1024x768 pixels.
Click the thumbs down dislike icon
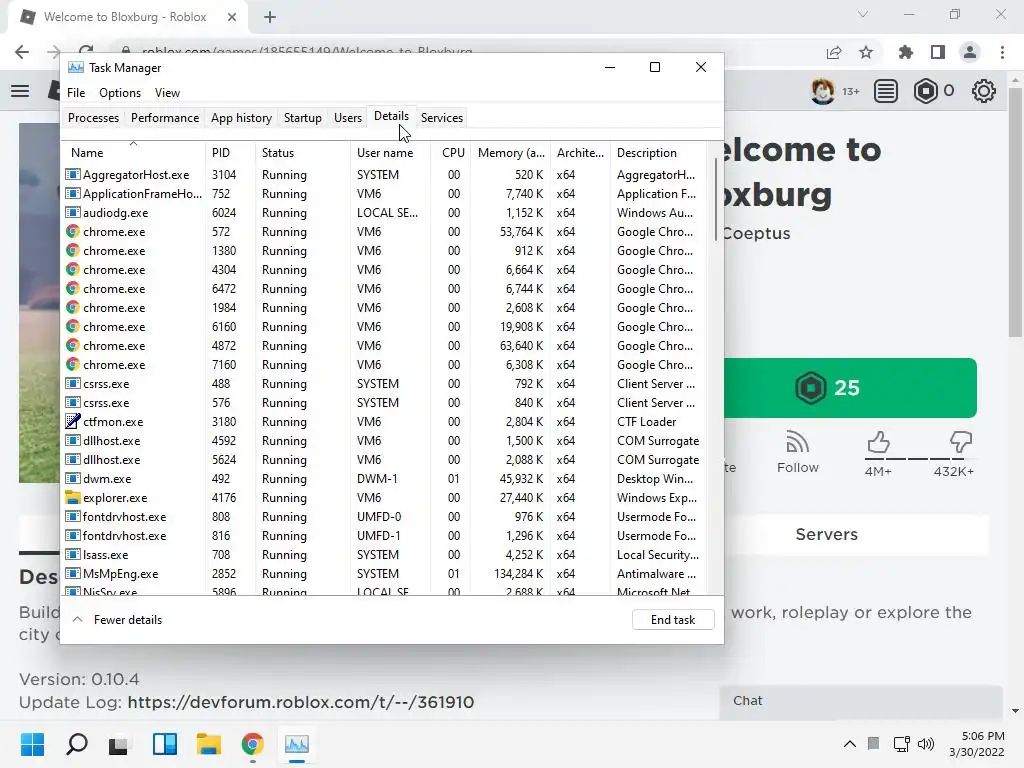click(x=961, y=443)
